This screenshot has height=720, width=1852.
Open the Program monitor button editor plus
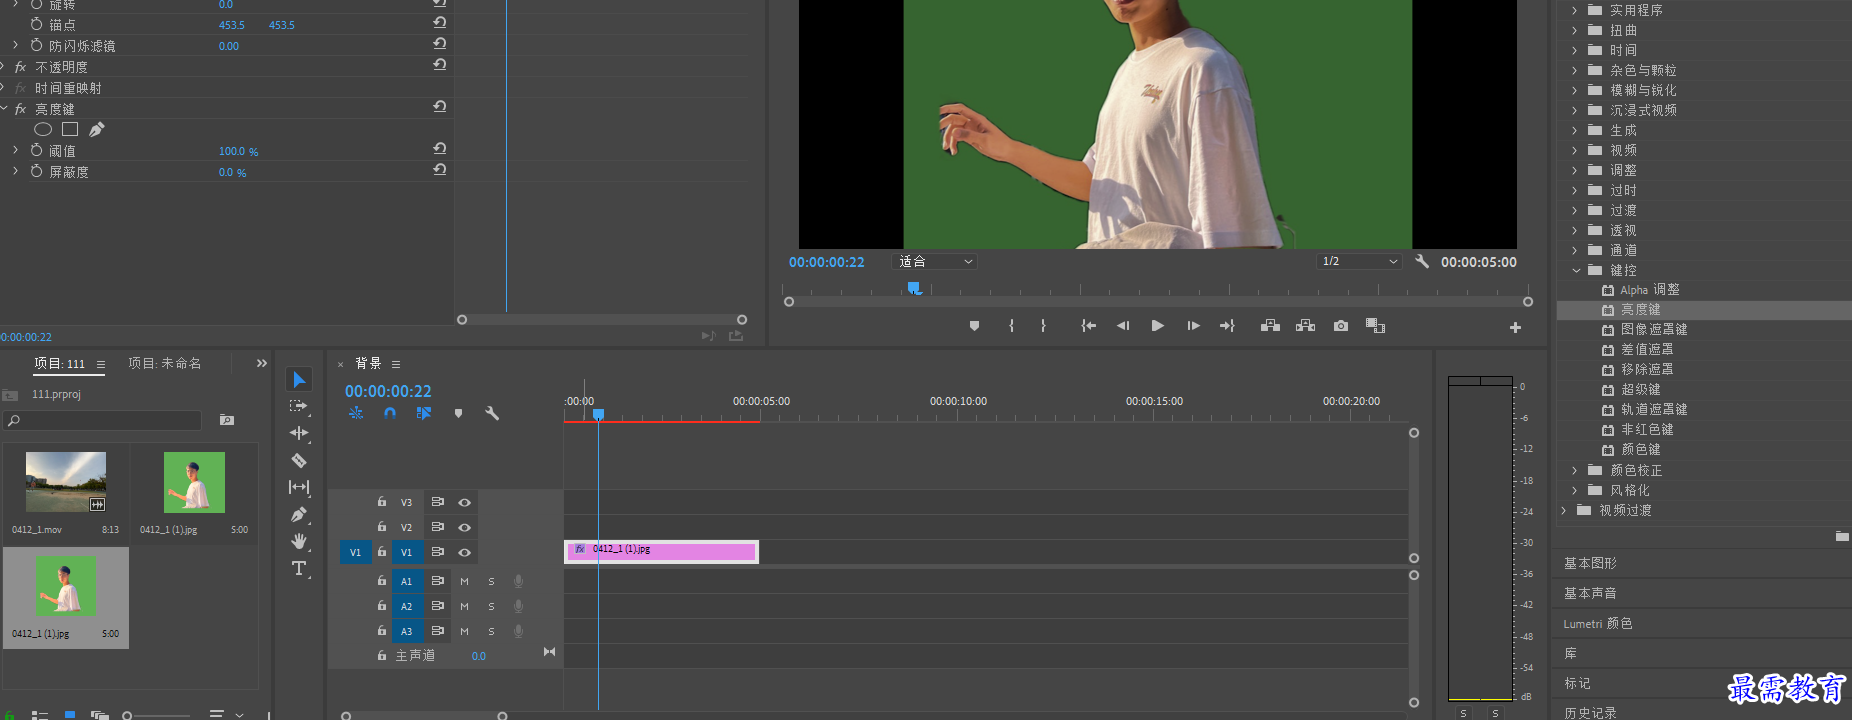[x=1515, y=327]
